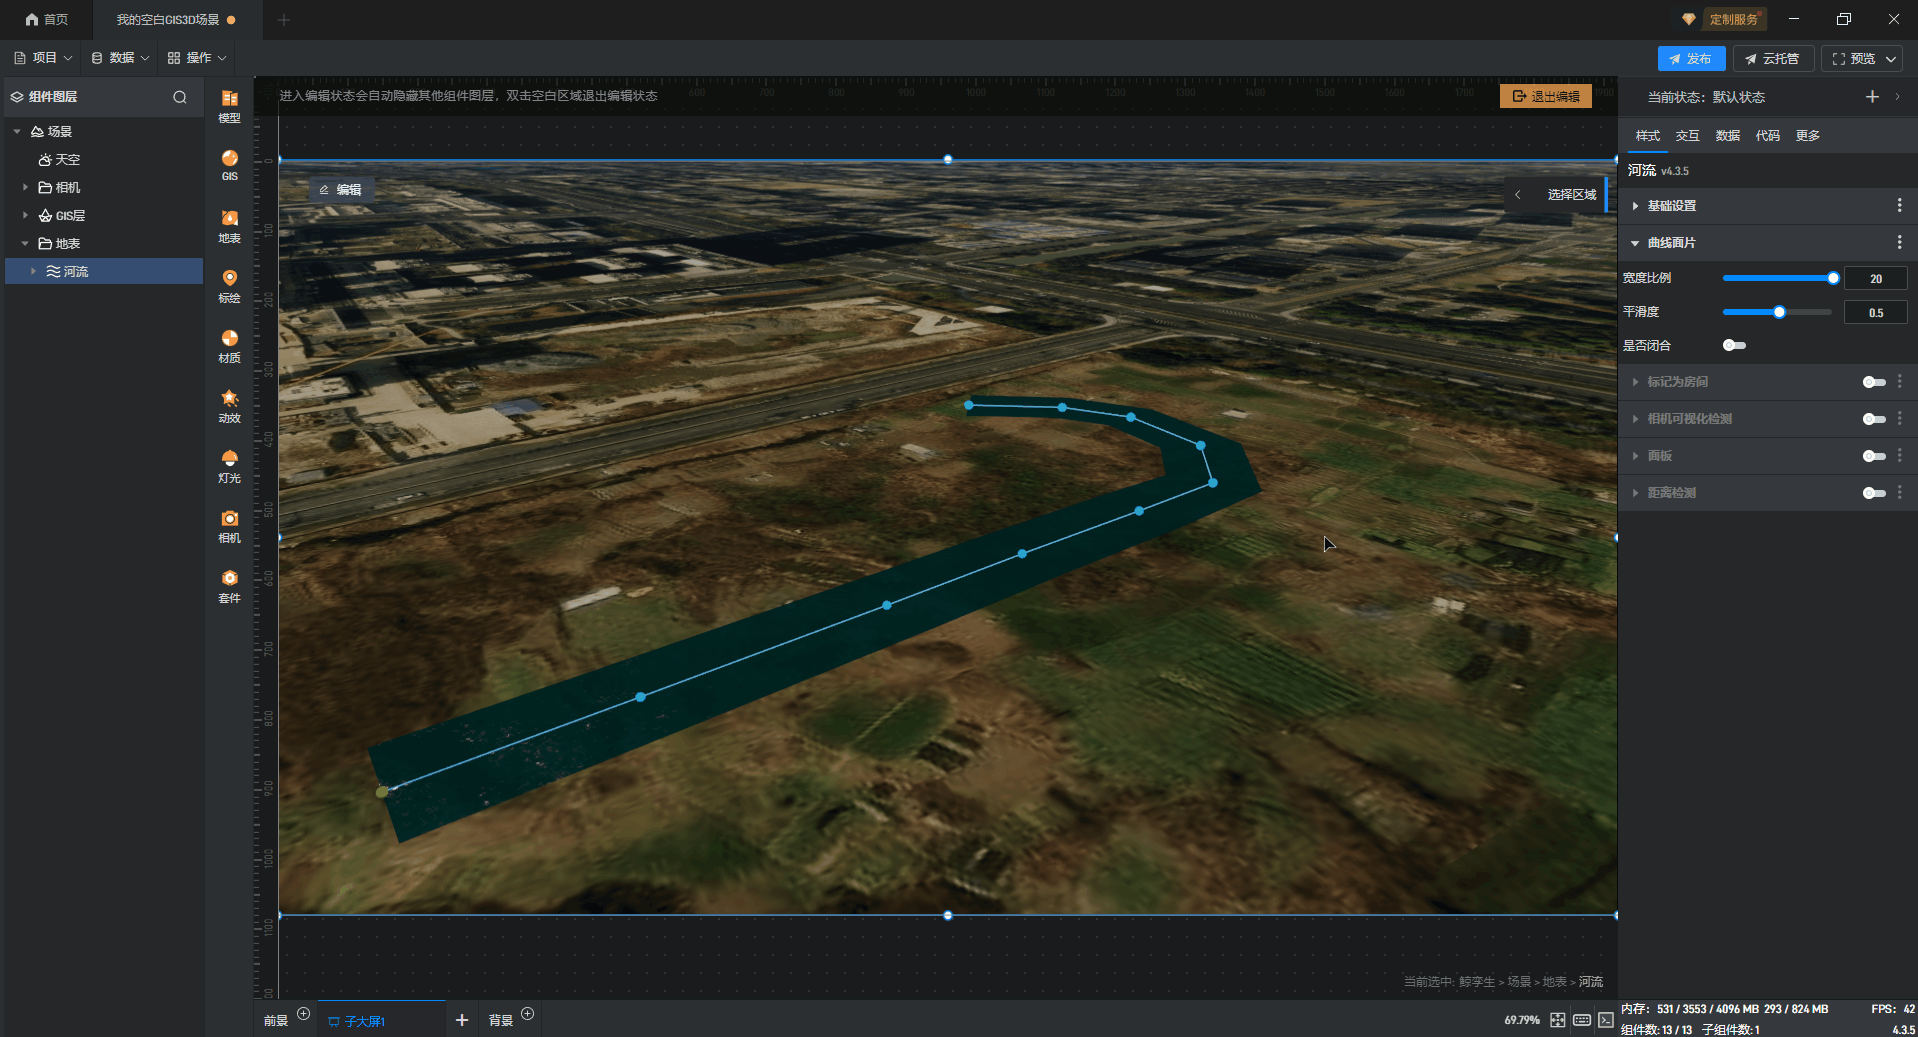The image size is (1918, 1037).
Task: Click the 宽度比例 value input field
Action: point(1875,279)
